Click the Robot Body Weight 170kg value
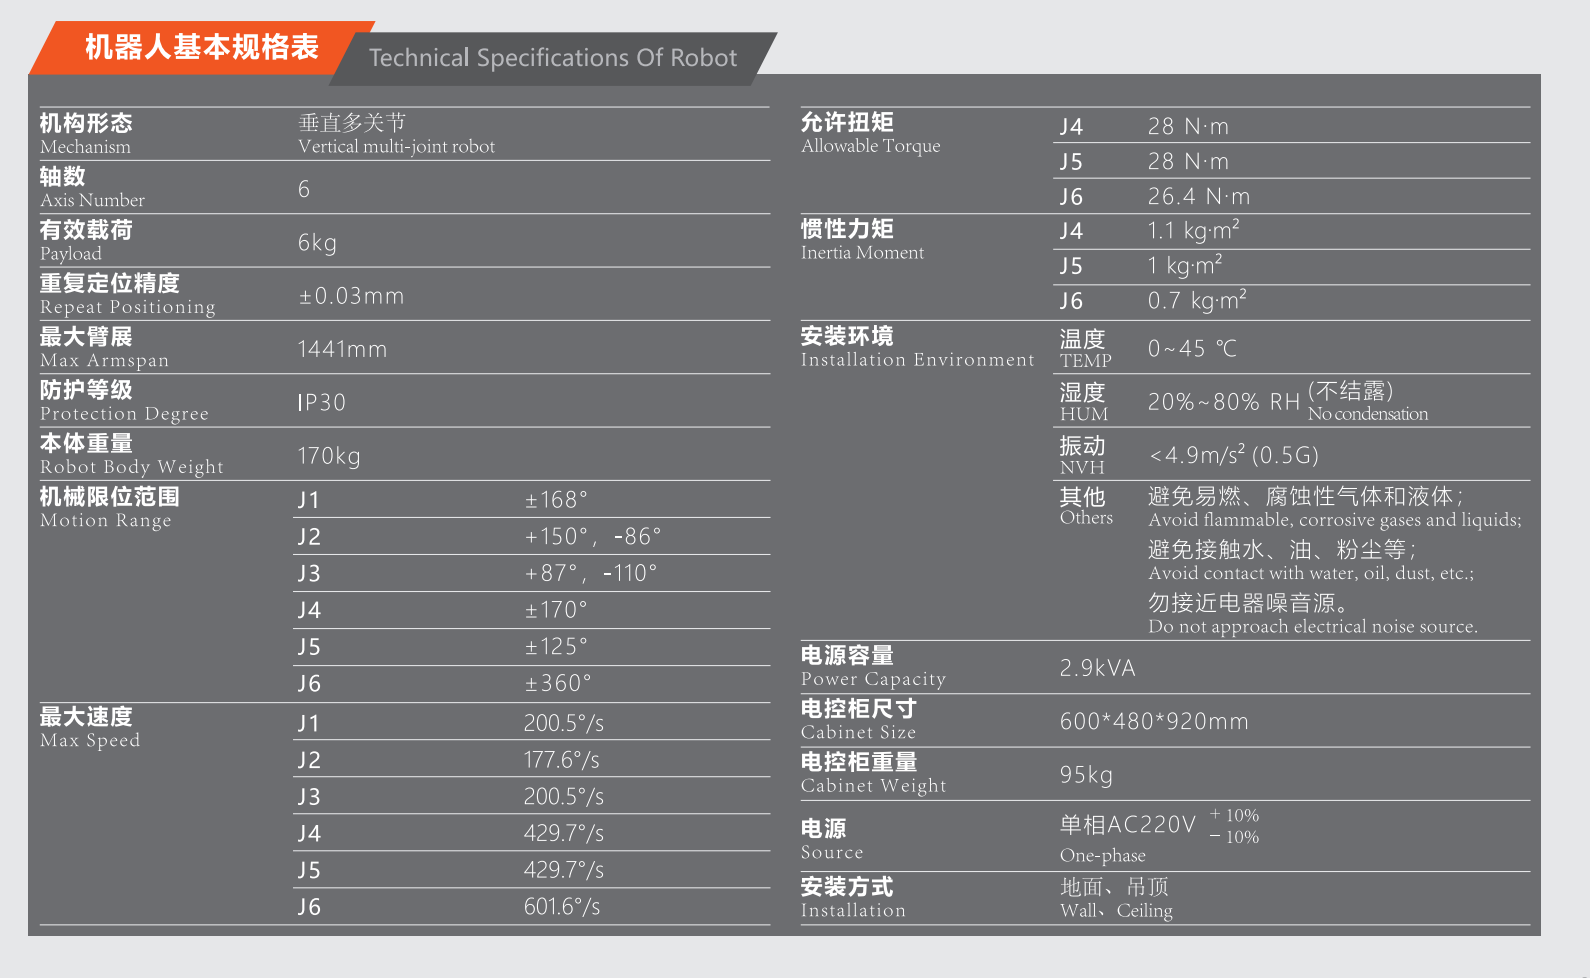This screenshot has width=1590, height=978. (x=329, y=456)
